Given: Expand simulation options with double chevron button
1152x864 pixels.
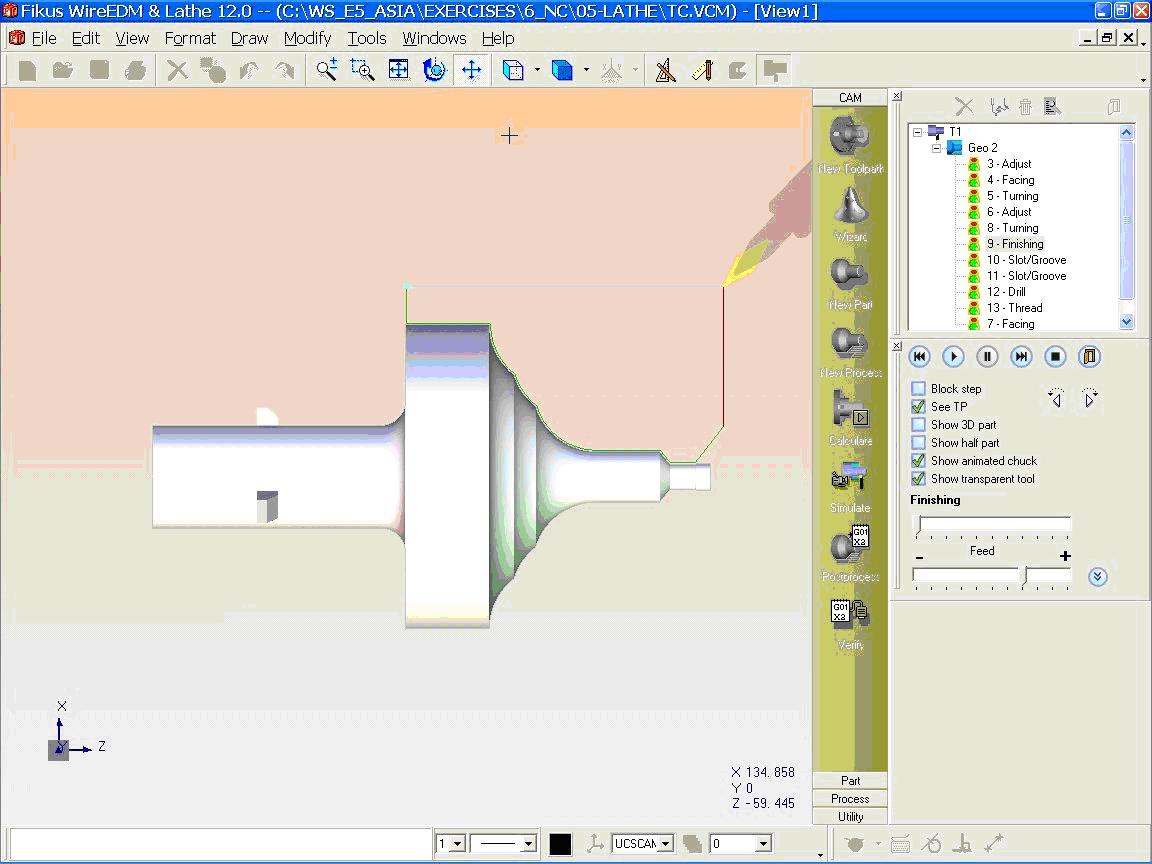Looking at the screenshot, I should coord(1098,577).
